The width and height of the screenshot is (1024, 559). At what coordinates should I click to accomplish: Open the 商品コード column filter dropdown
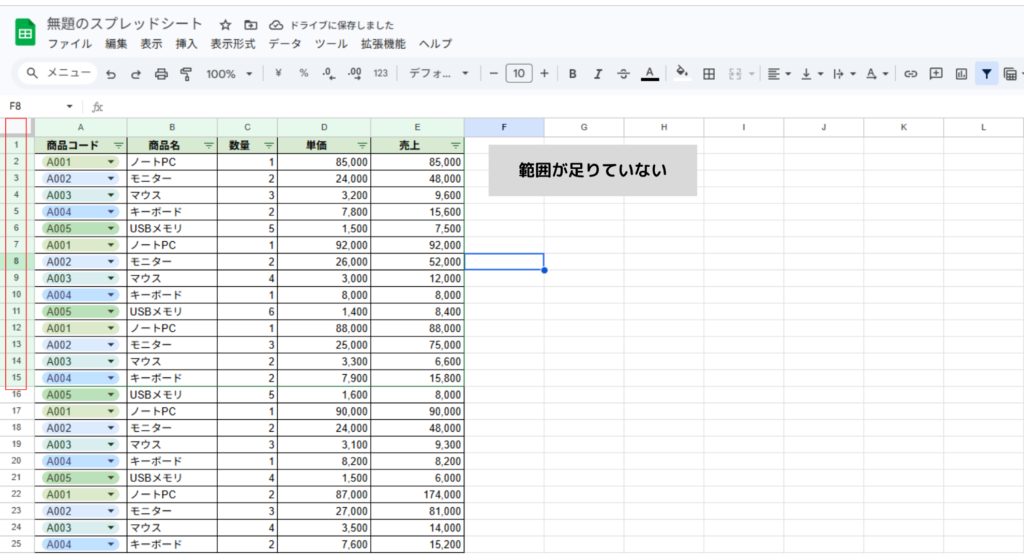(x=119, y=145)
